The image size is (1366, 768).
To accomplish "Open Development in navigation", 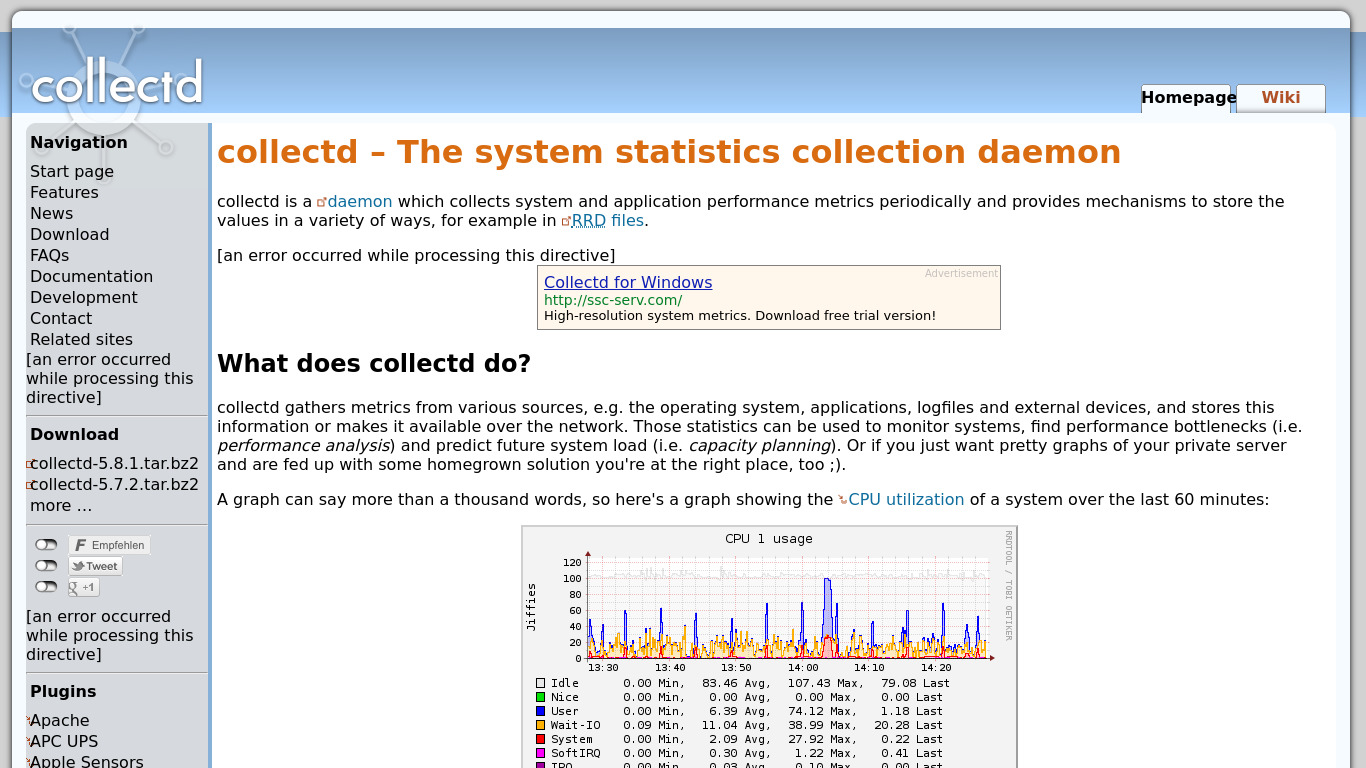I will (84, 297).
